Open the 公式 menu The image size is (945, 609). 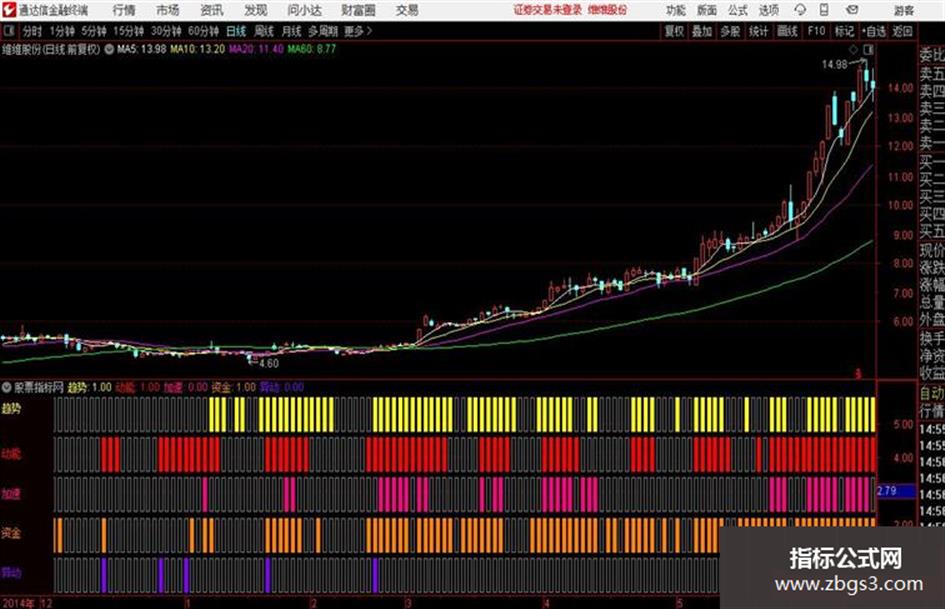(738, 10)
